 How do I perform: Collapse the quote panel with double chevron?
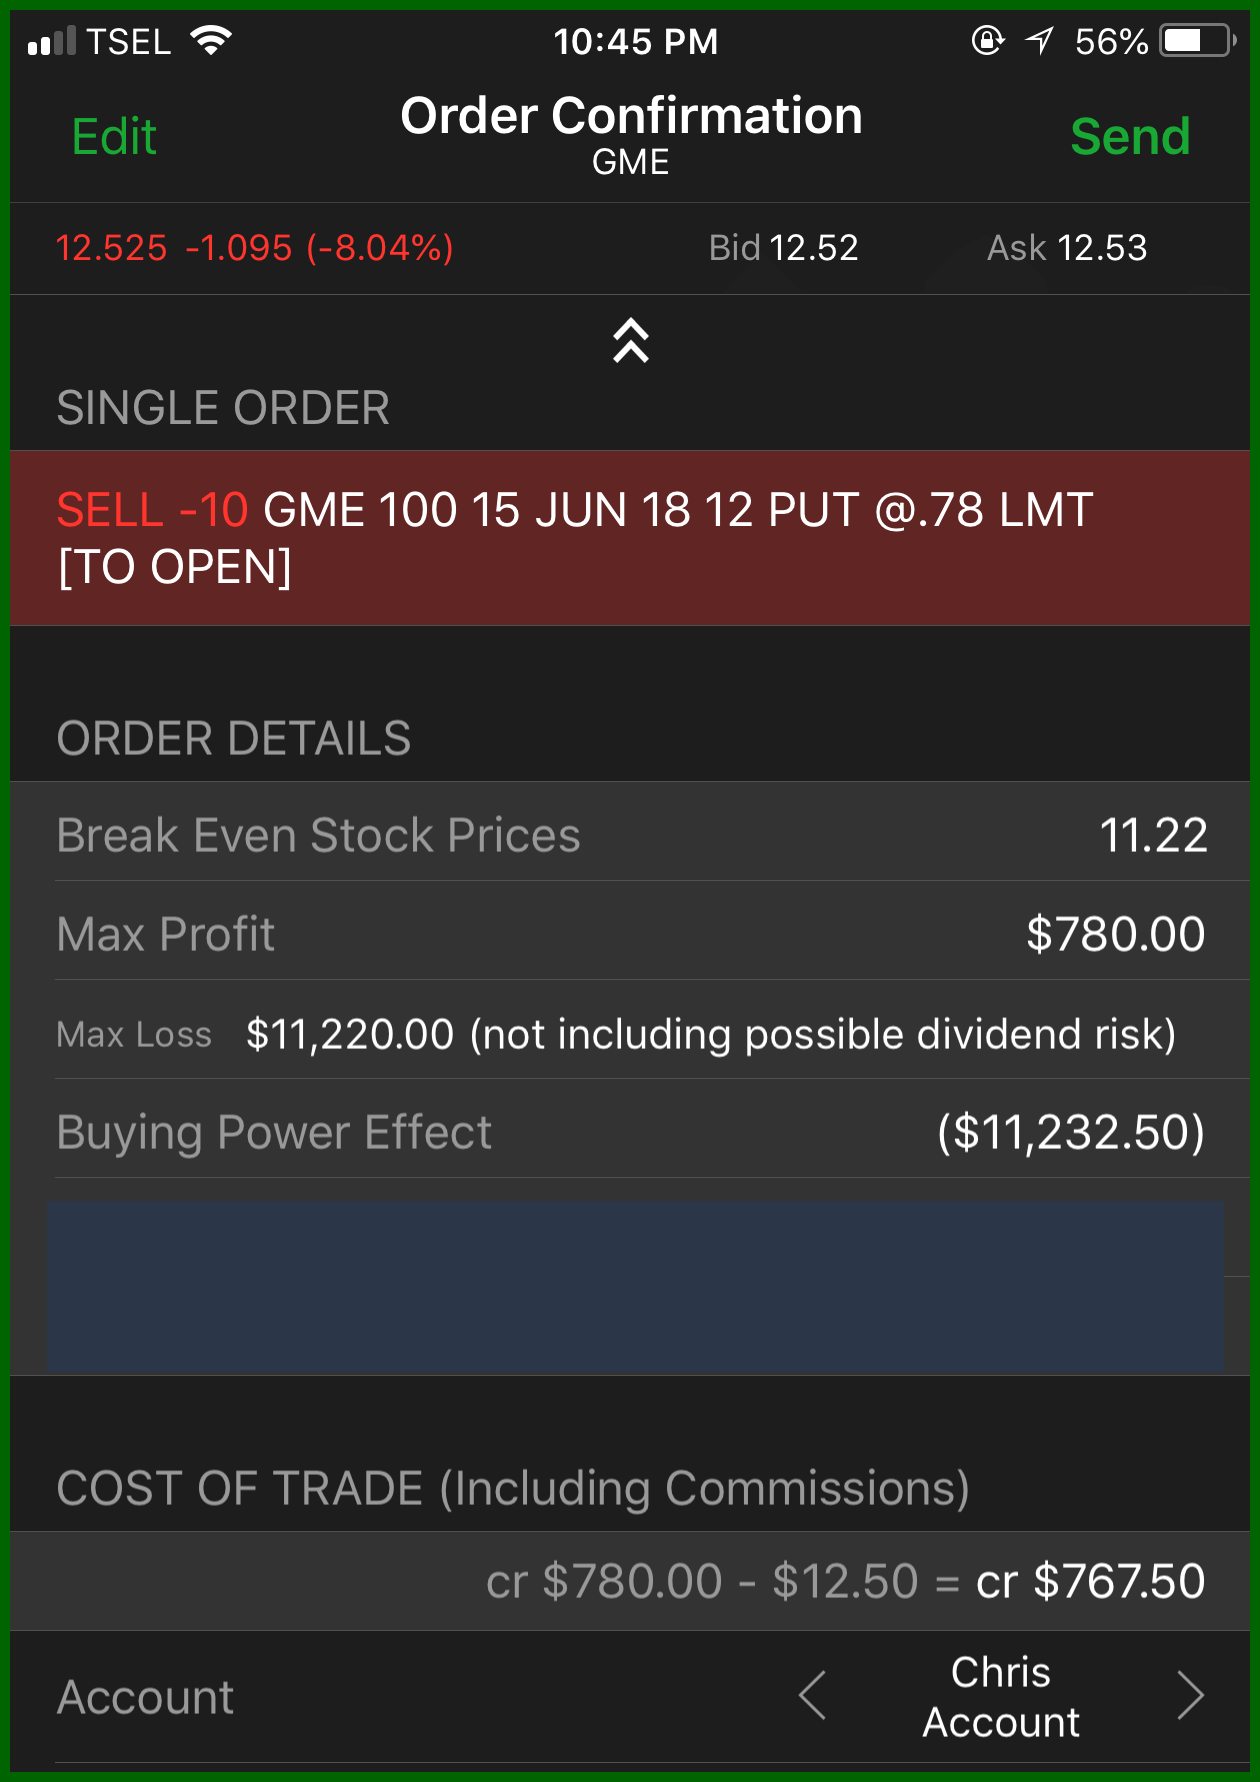(631, 340)
